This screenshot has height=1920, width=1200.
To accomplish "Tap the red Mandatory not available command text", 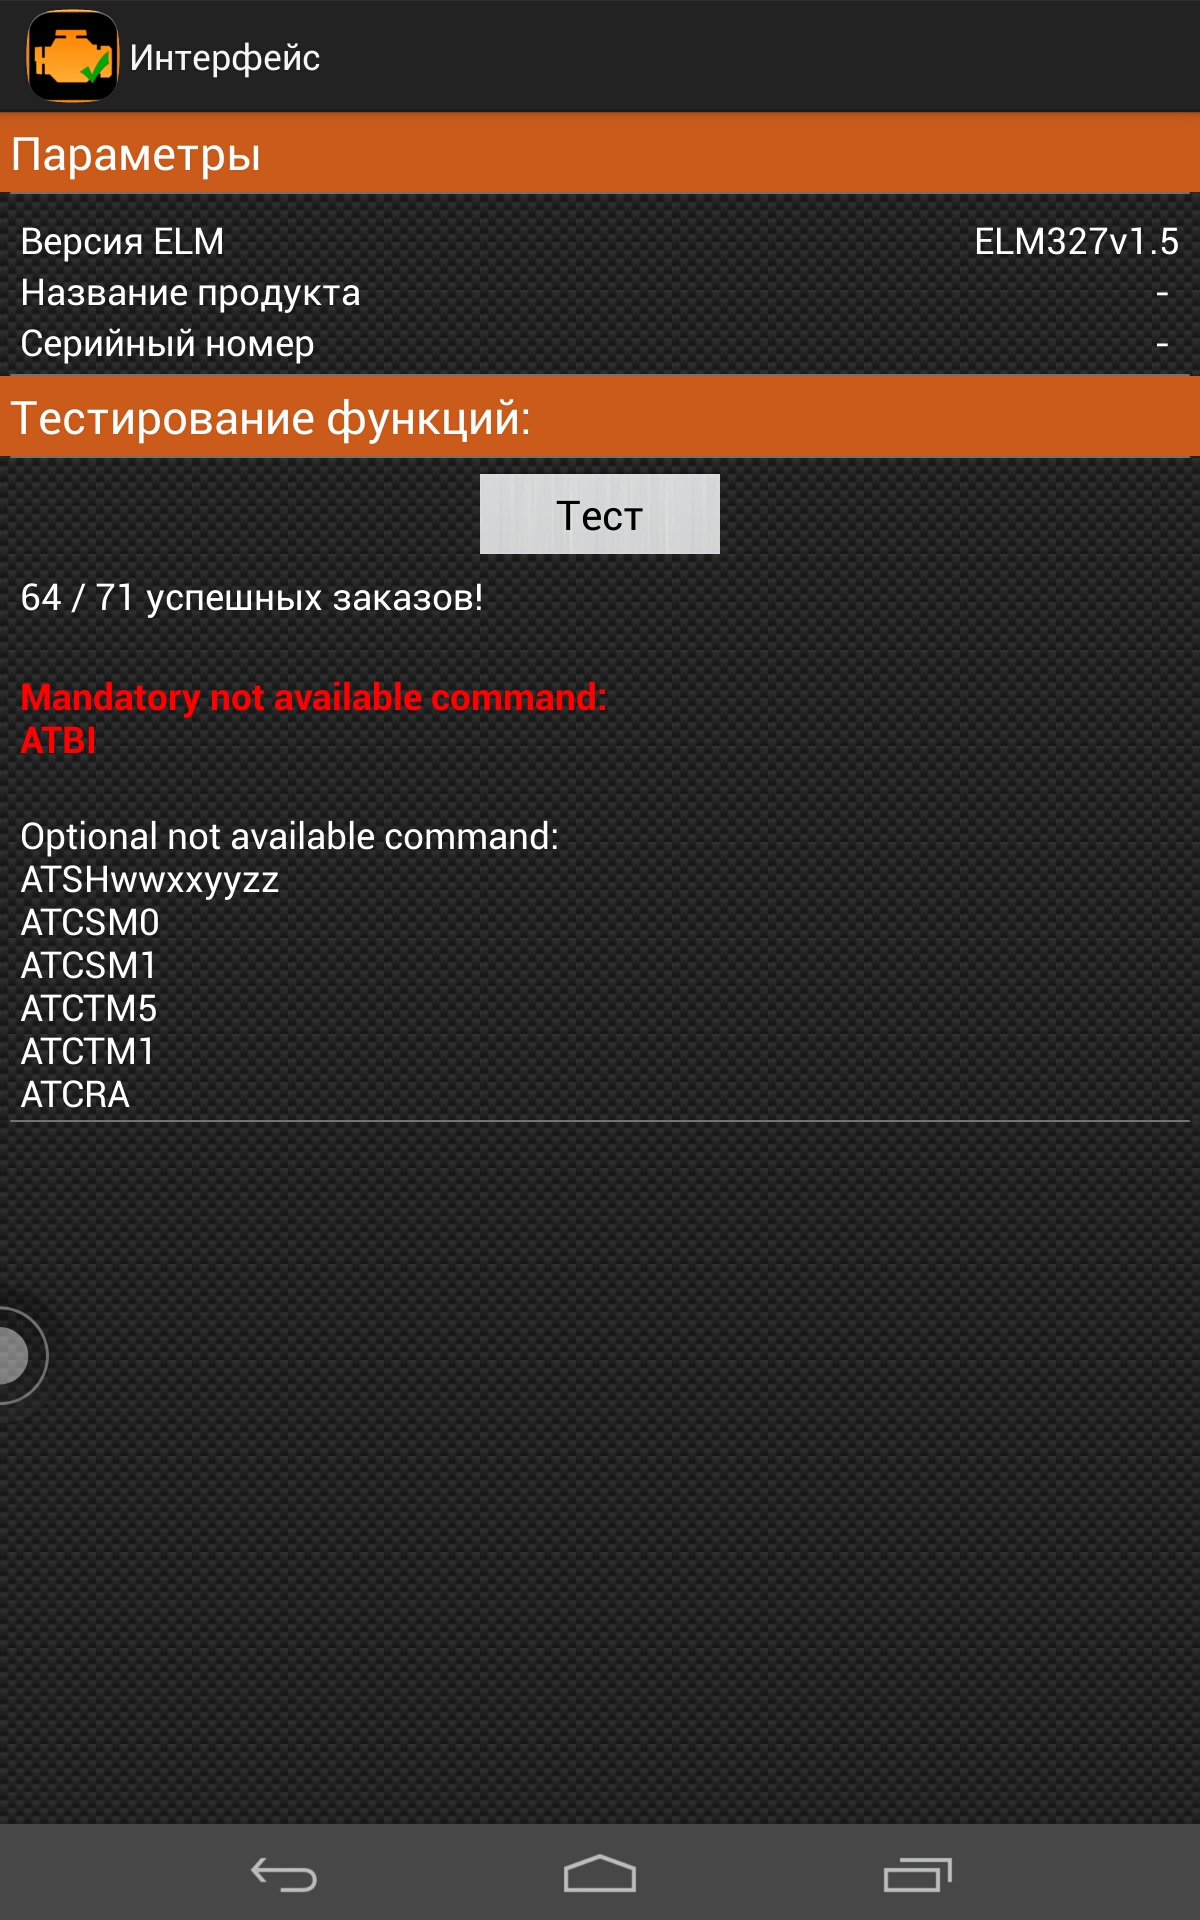I will click(x=314, y=698).
